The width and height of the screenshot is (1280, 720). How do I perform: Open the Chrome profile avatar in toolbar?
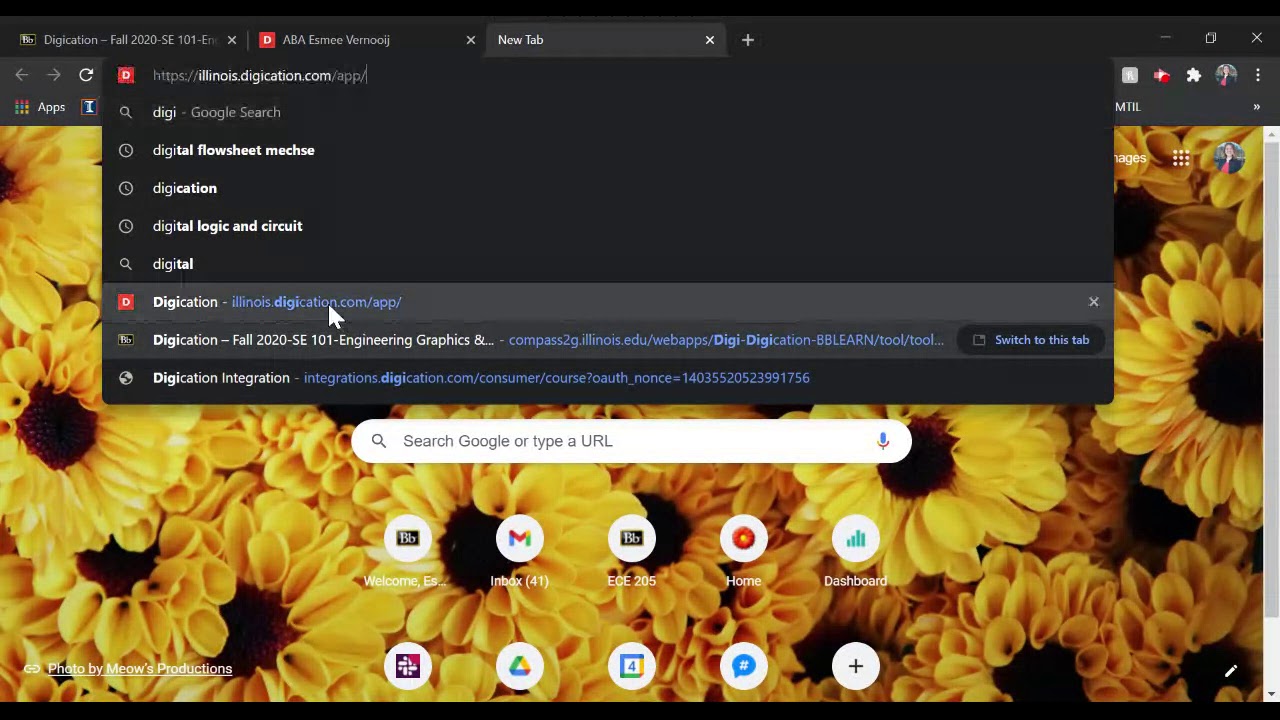[x=1226, y=75]
